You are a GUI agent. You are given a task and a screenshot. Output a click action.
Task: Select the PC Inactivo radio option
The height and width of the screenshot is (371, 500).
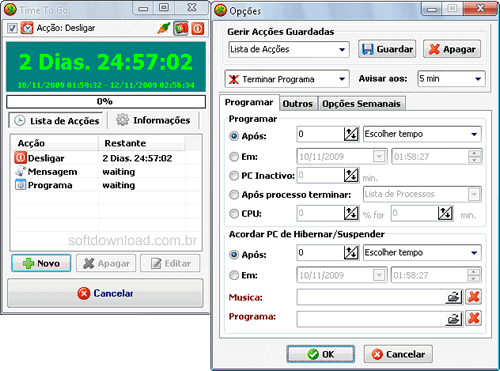point(234,175)
